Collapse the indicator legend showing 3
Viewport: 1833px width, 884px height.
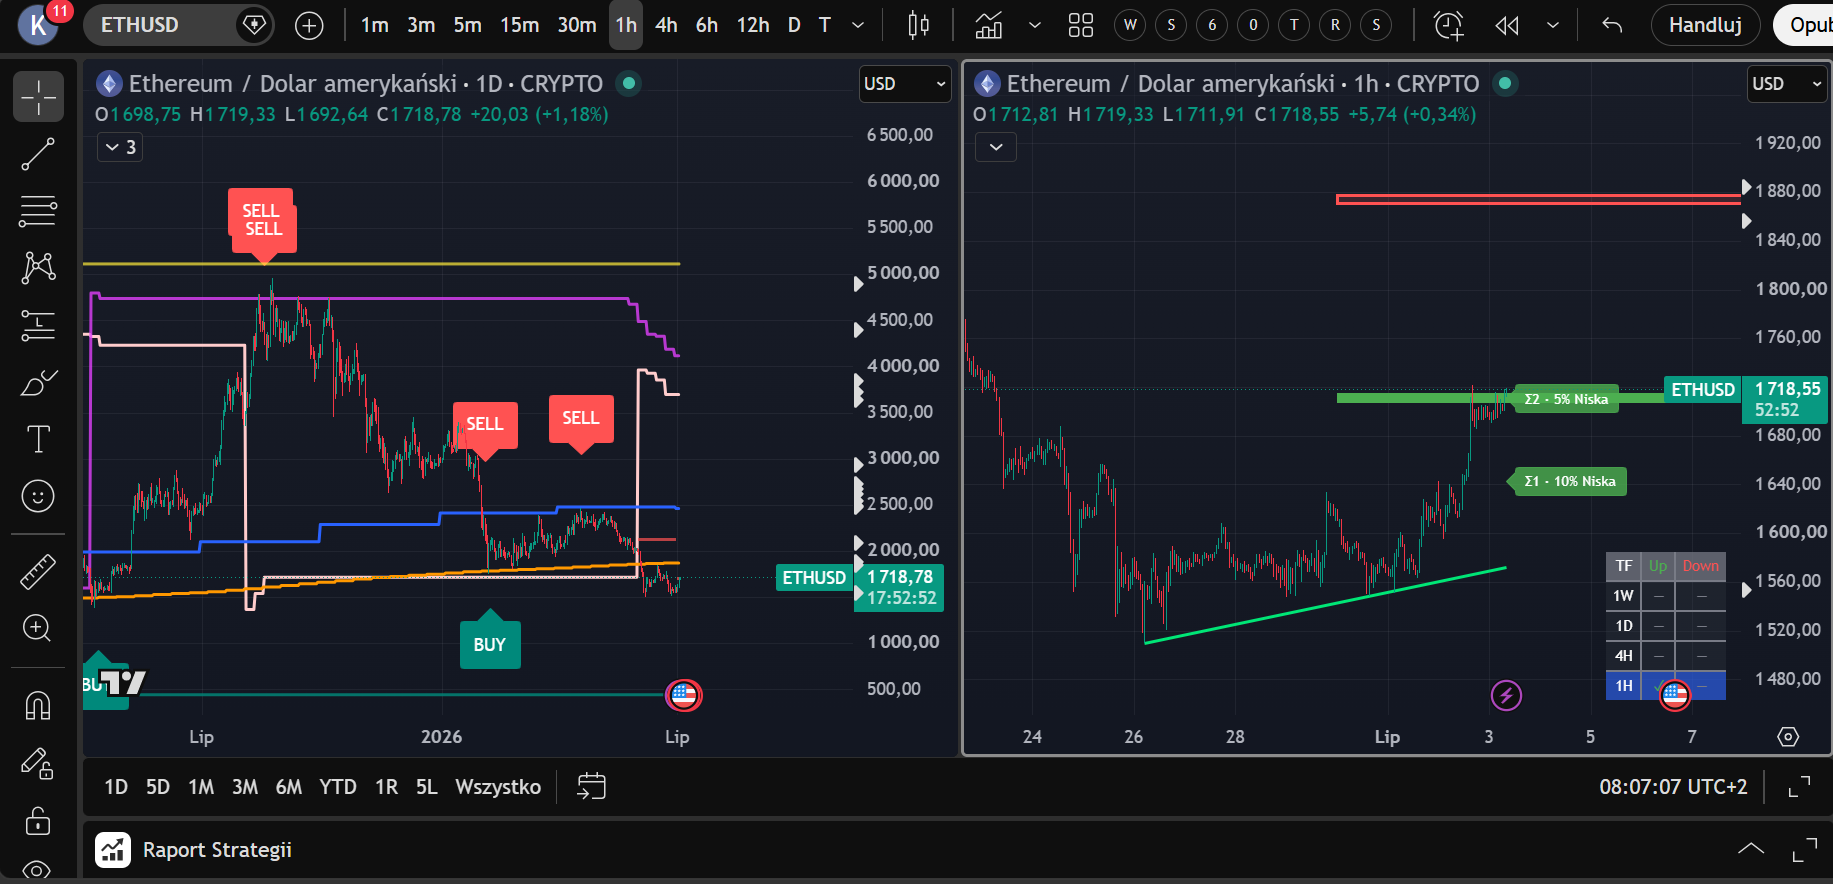(120, 147)
